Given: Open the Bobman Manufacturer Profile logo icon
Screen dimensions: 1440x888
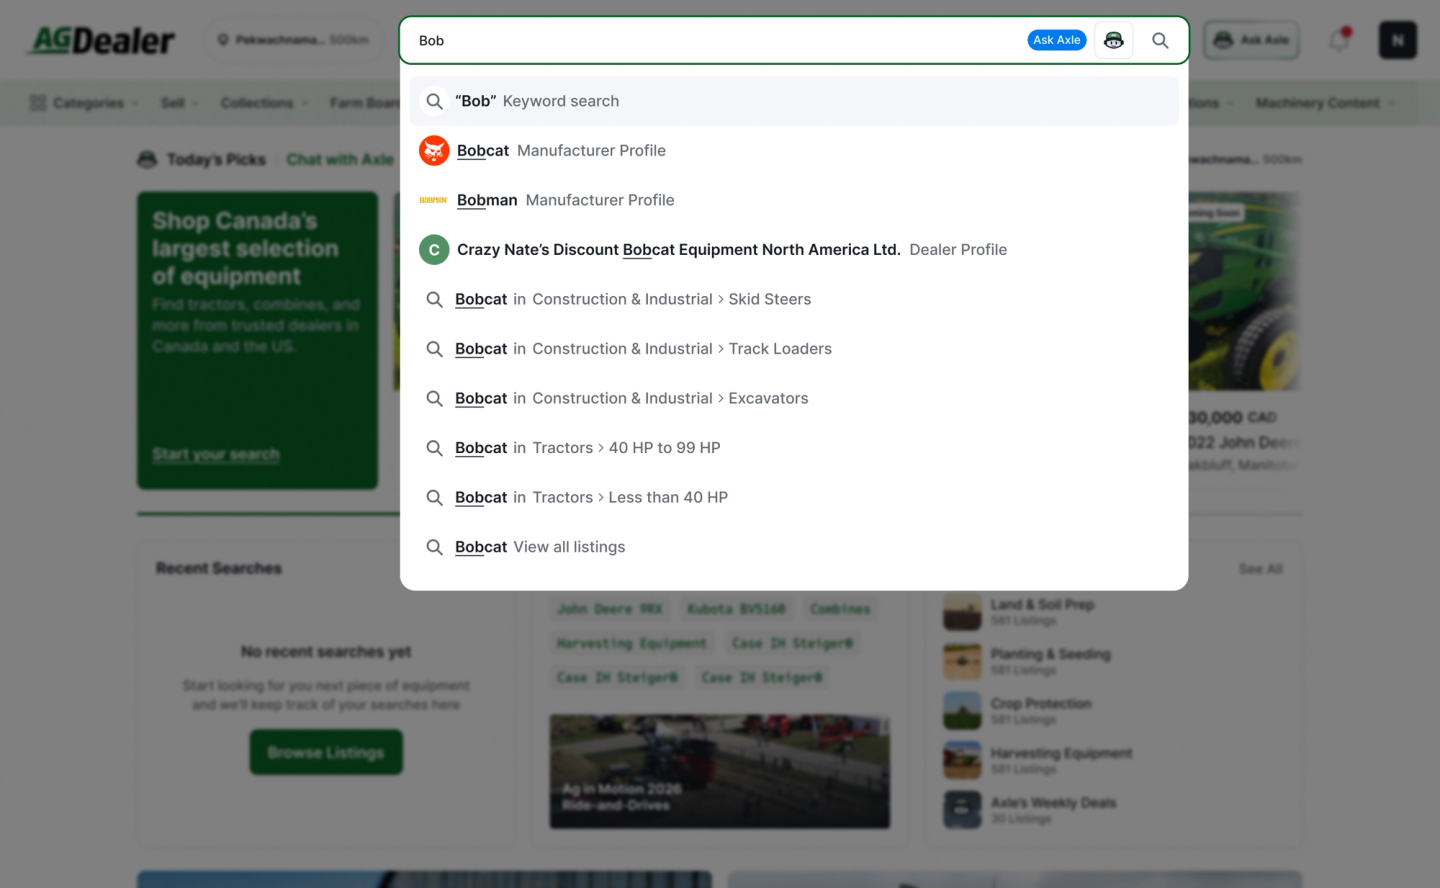Looking at the screenshot, I should [434, 200].
